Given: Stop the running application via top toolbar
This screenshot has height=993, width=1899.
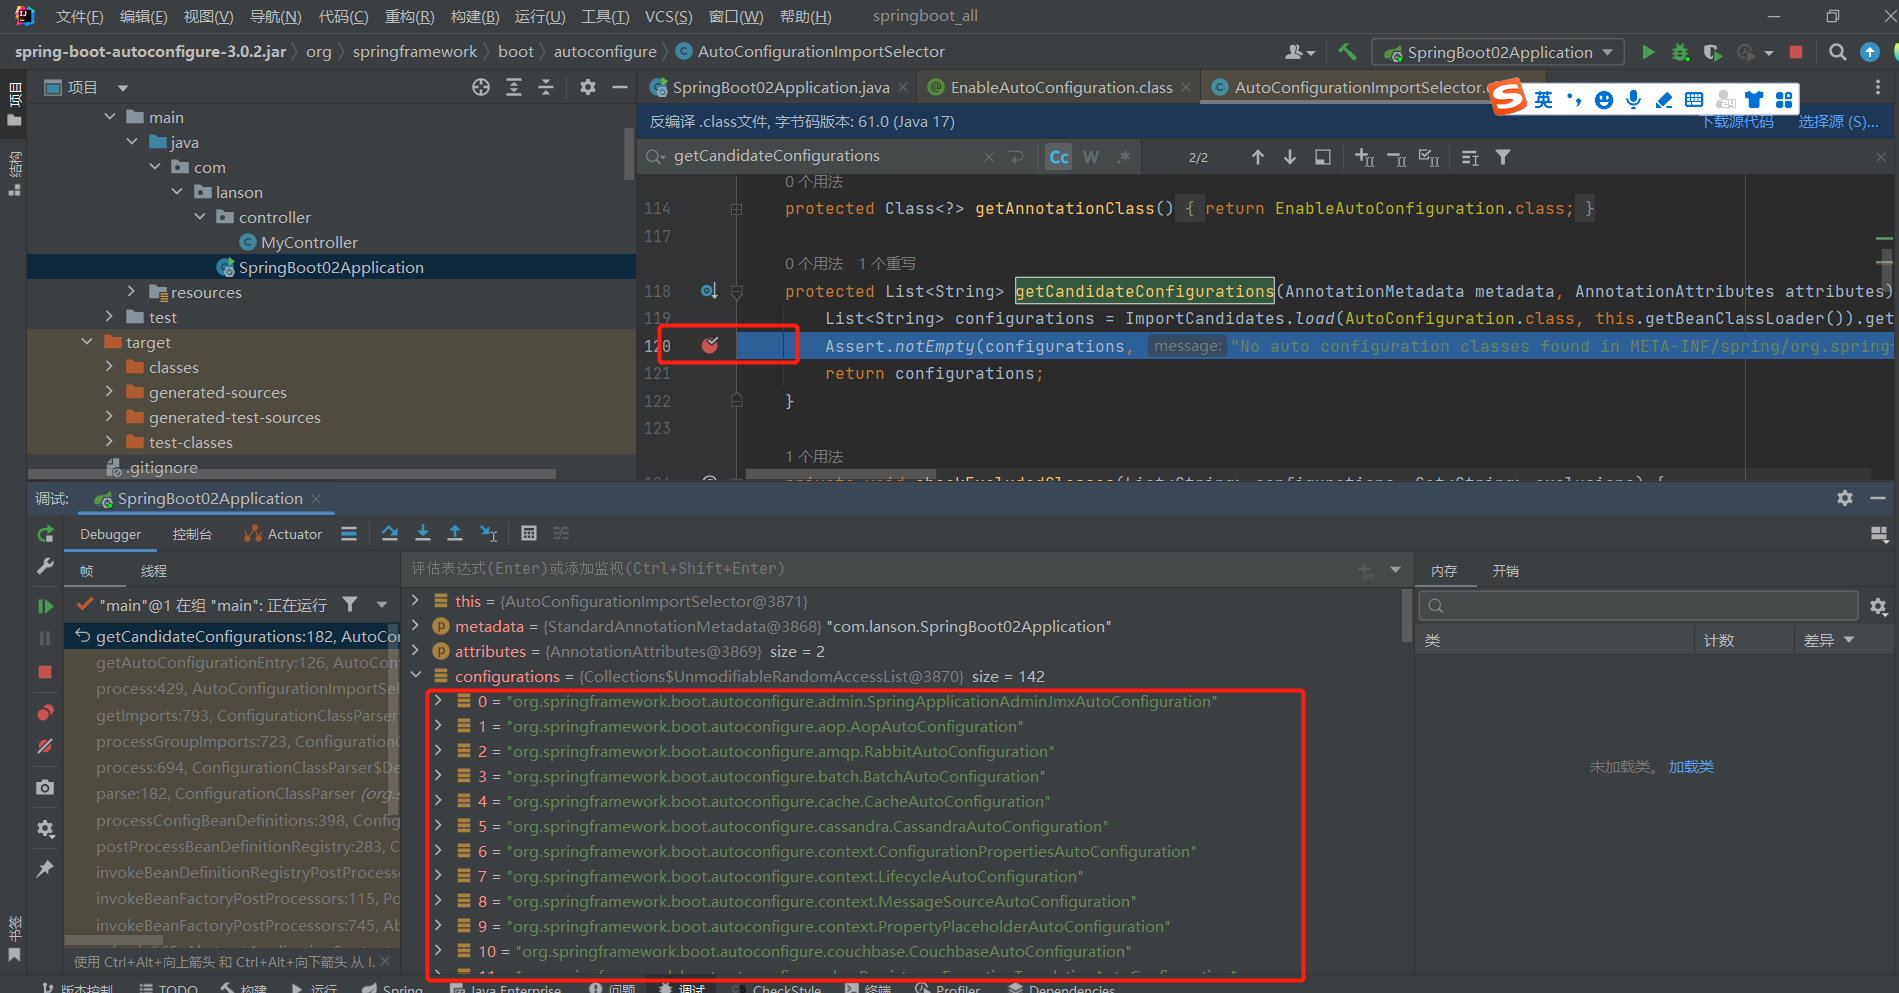Looking at the screenshot, I should [x=1796, y=52].
